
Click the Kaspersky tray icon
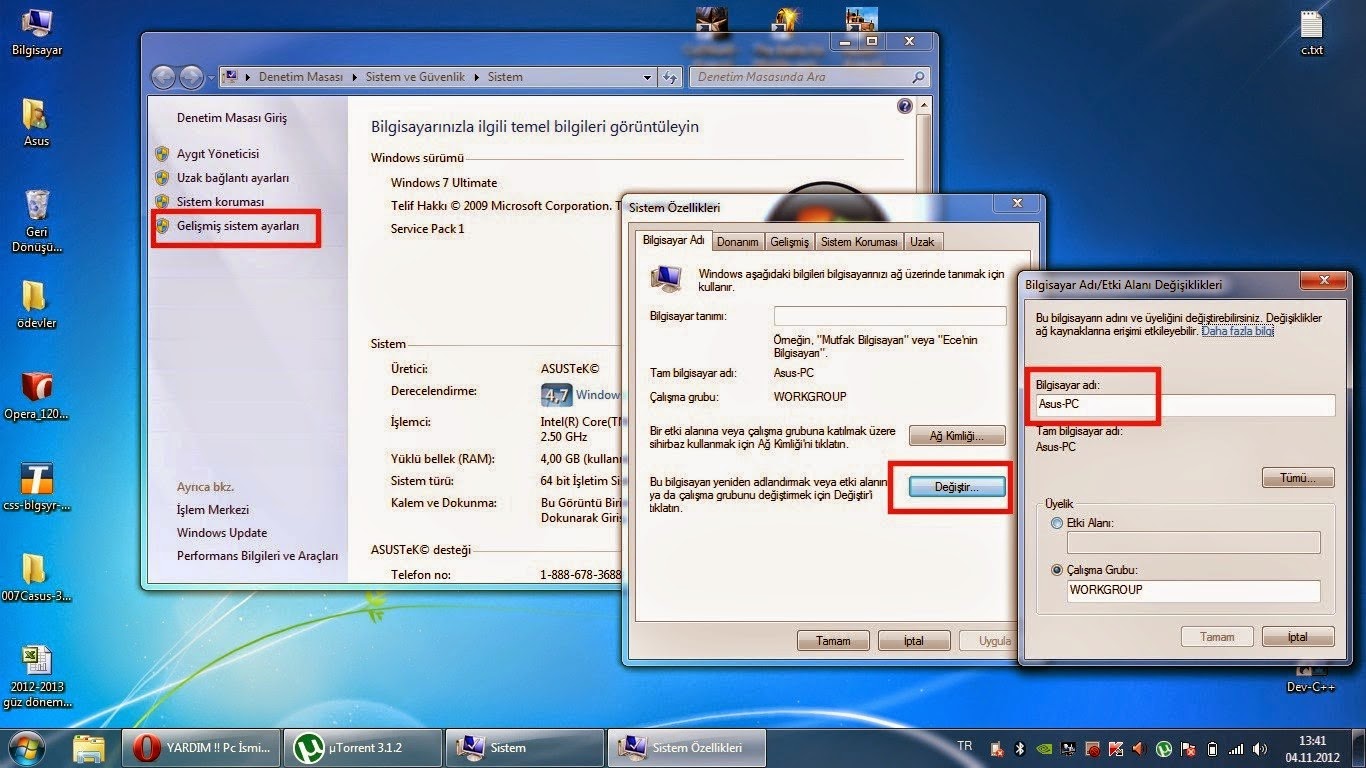[x=1117, y=748]
